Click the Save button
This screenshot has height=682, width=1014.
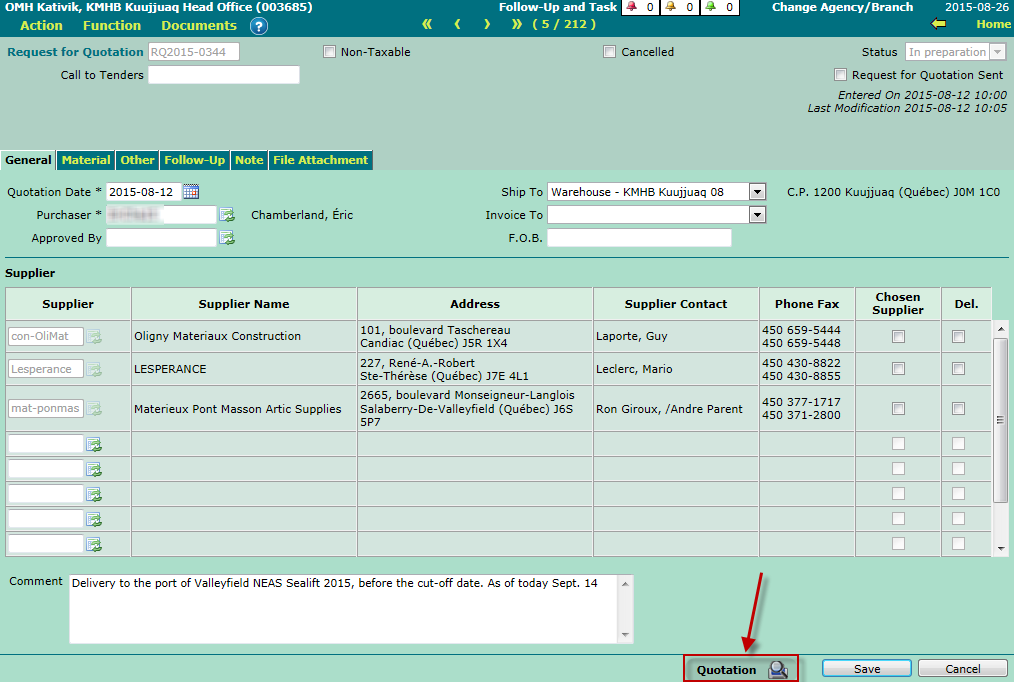coord(867,668)
